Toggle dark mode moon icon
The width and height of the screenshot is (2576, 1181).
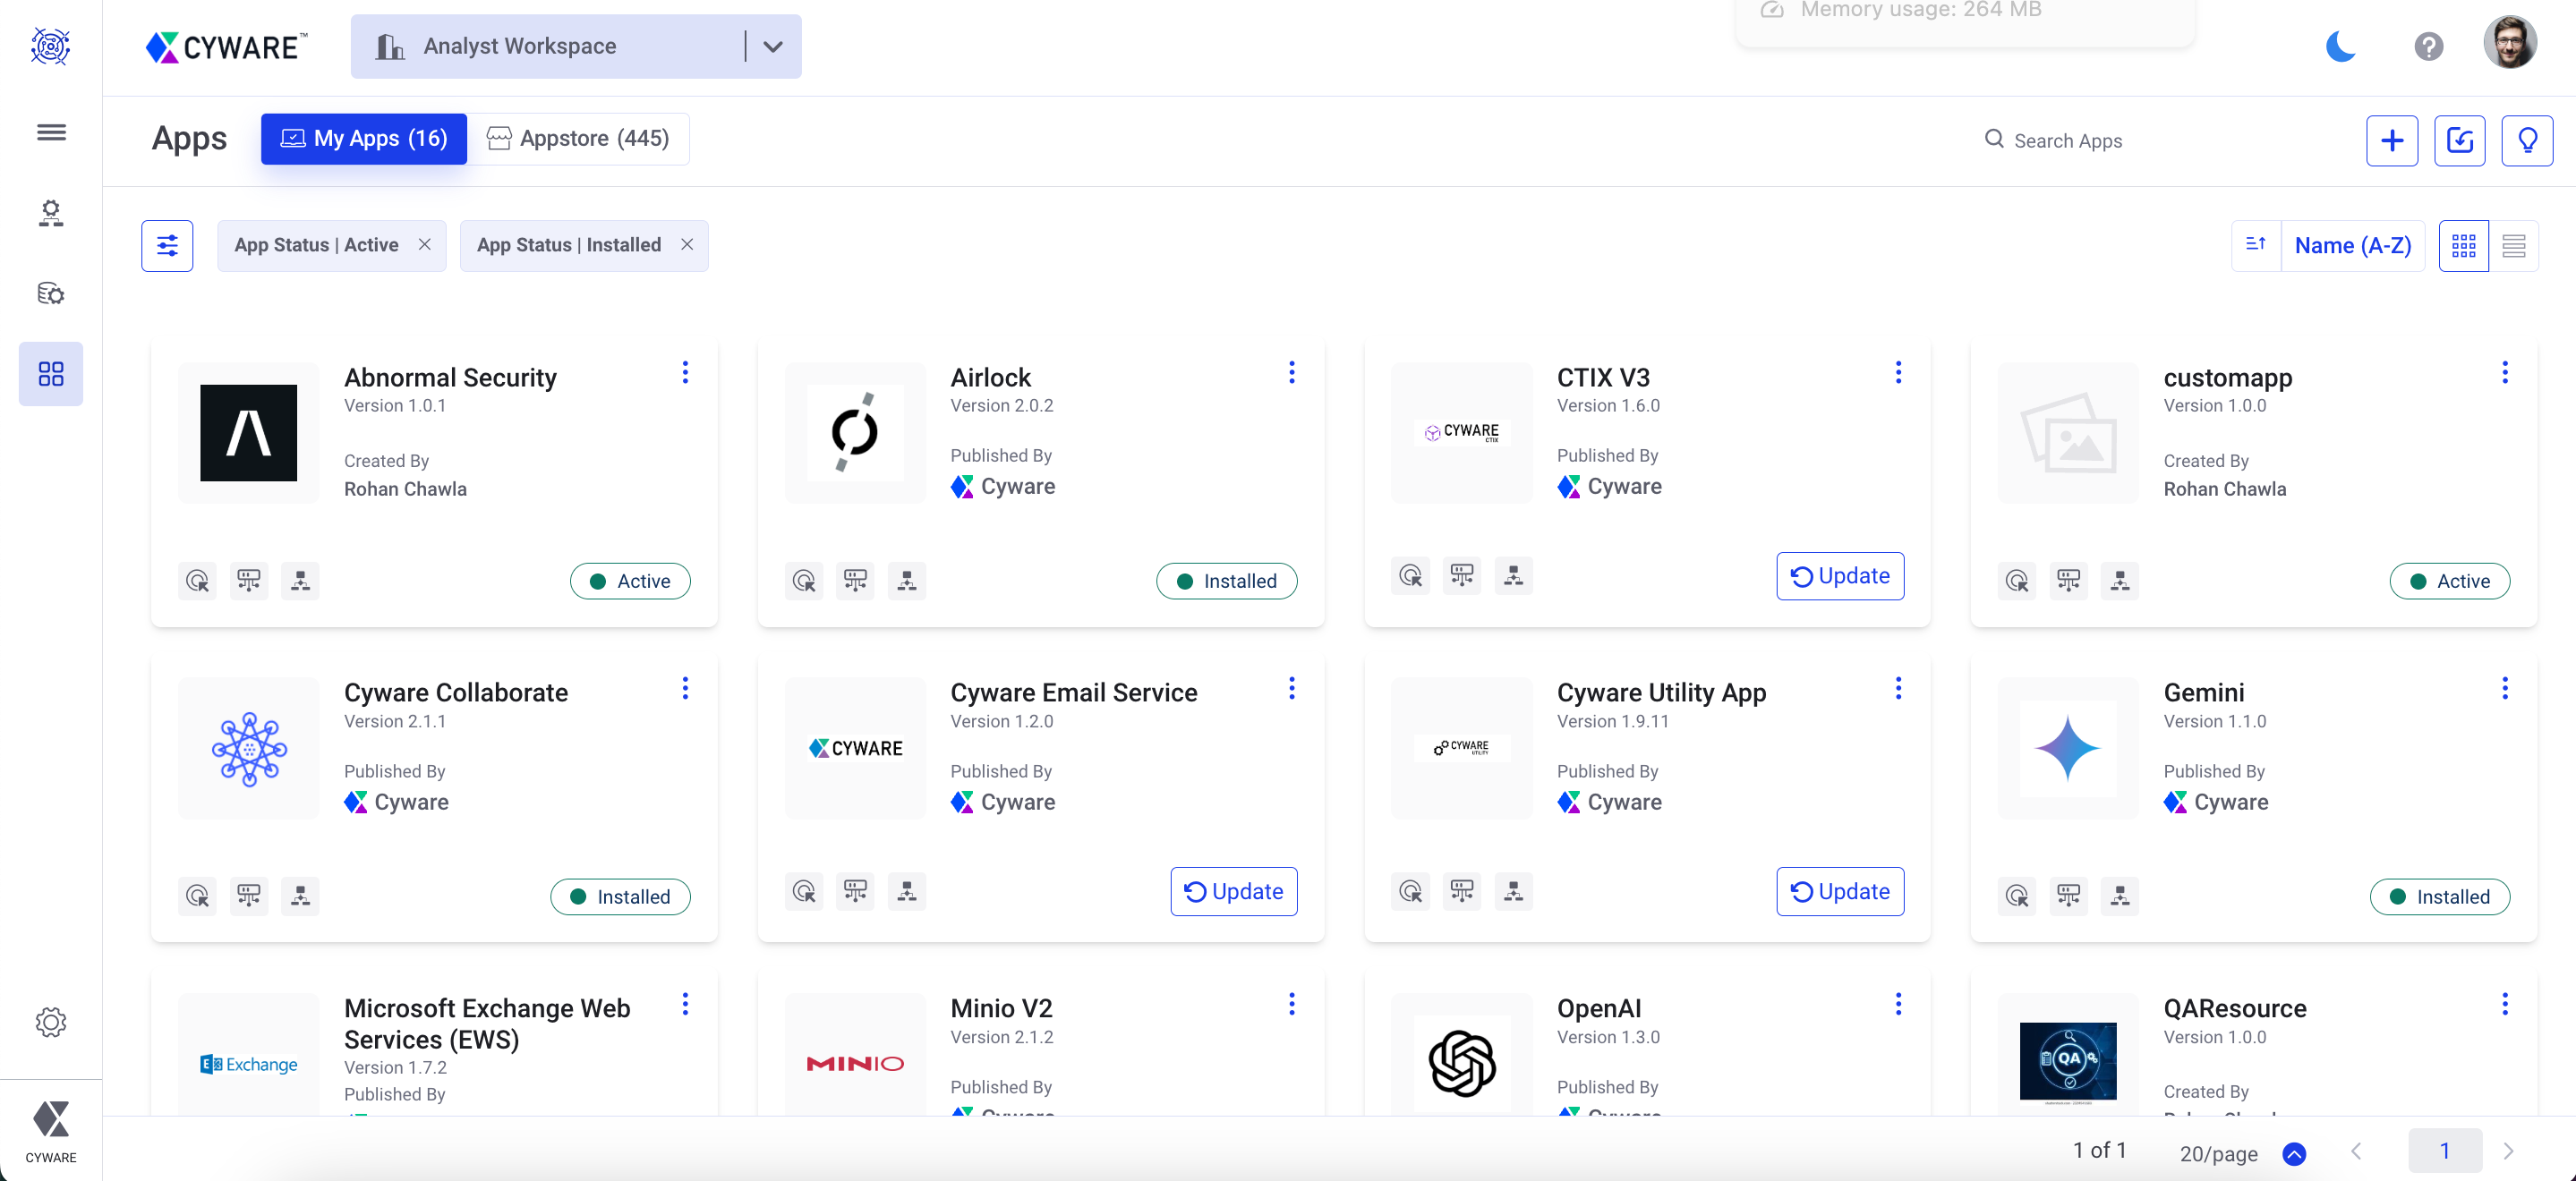click(2340, 46)
